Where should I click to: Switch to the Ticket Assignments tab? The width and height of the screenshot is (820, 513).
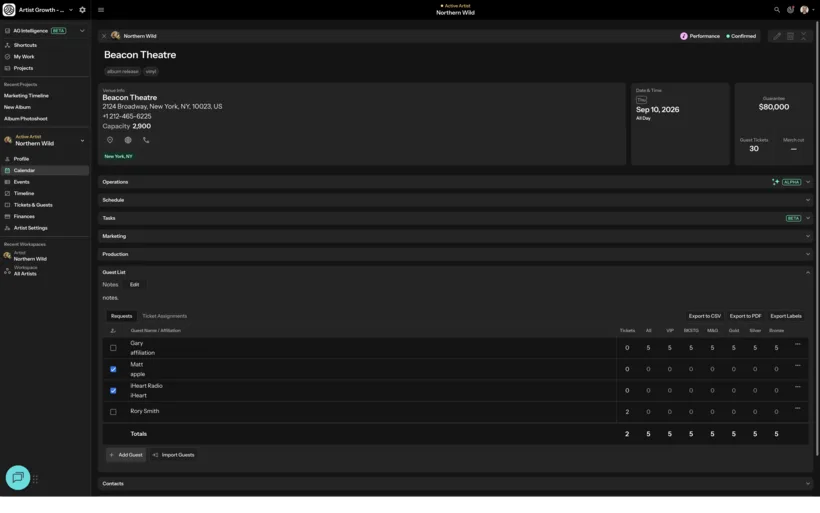tap(164, 316)
